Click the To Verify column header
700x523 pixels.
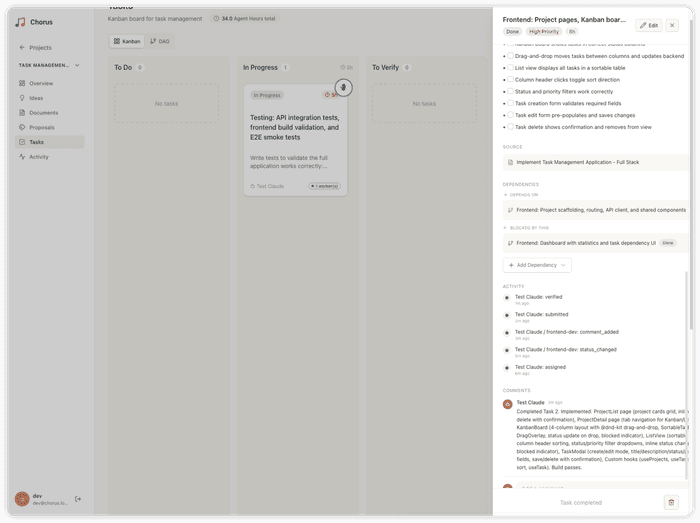click(x=385, y=67)
